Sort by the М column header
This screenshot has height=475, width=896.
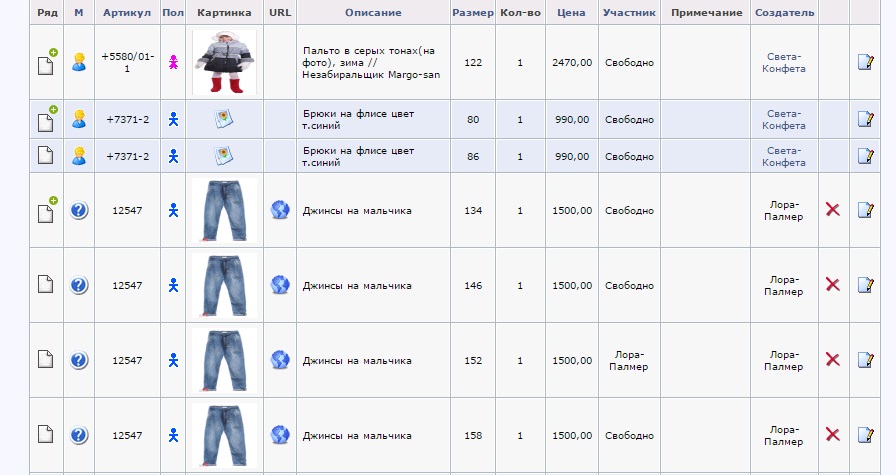79,13
